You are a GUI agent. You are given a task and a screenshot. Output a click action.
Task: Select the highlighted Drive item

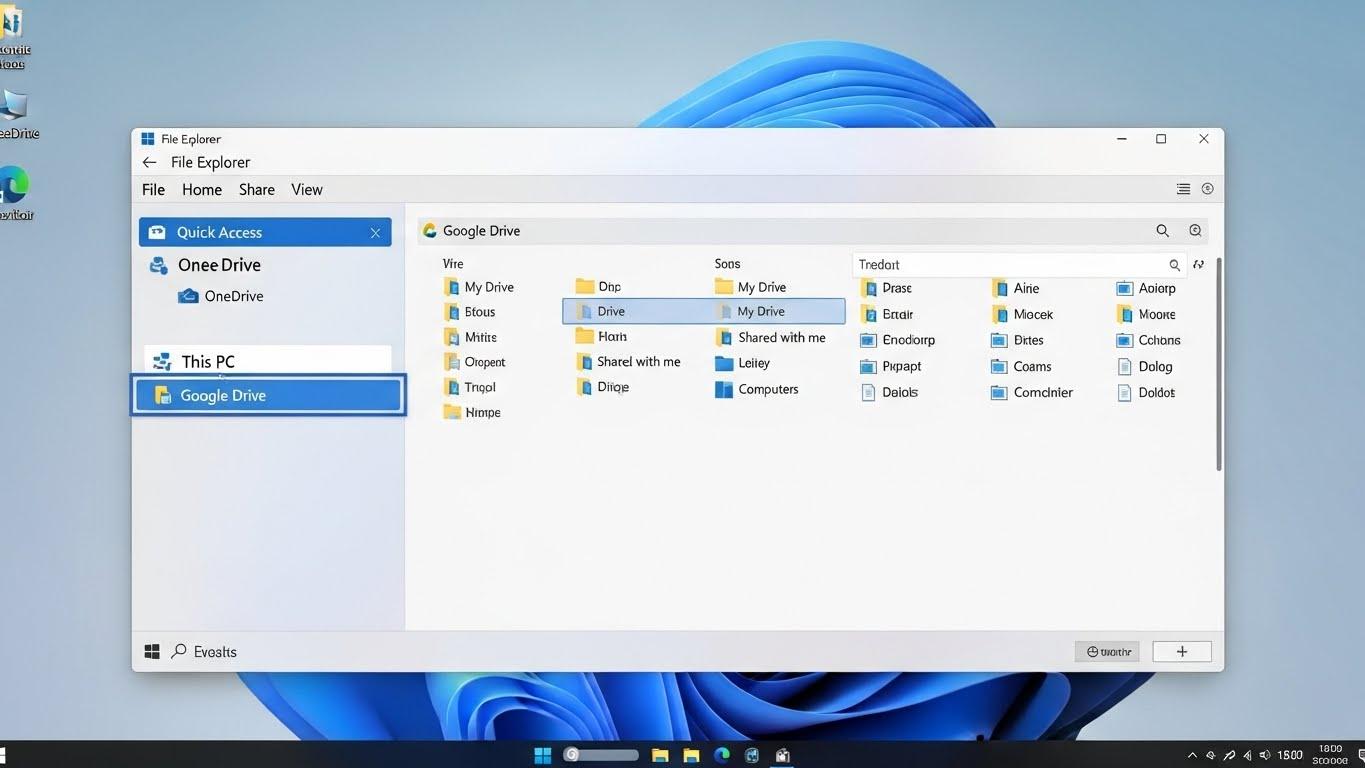pyautogui.click(x=611, y=311)
